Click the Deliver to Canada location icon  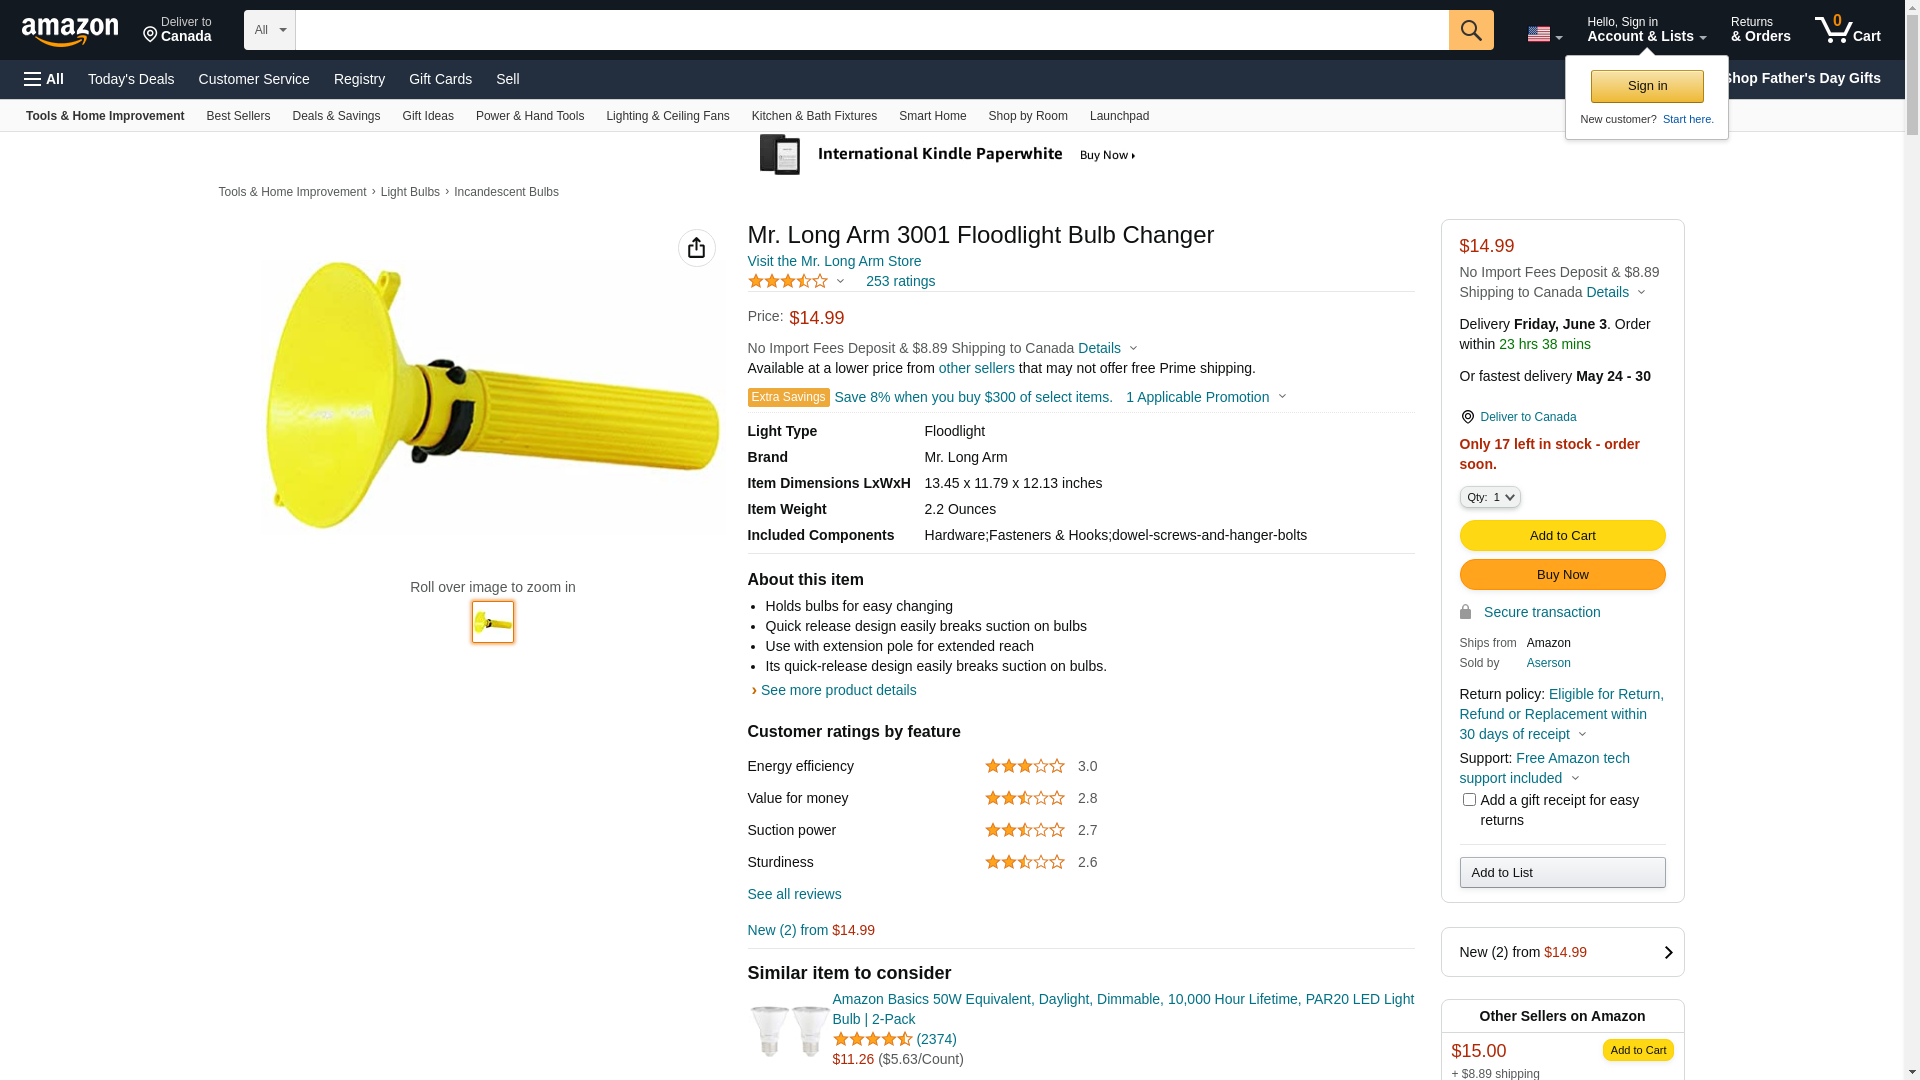[x=1467, y=417]
